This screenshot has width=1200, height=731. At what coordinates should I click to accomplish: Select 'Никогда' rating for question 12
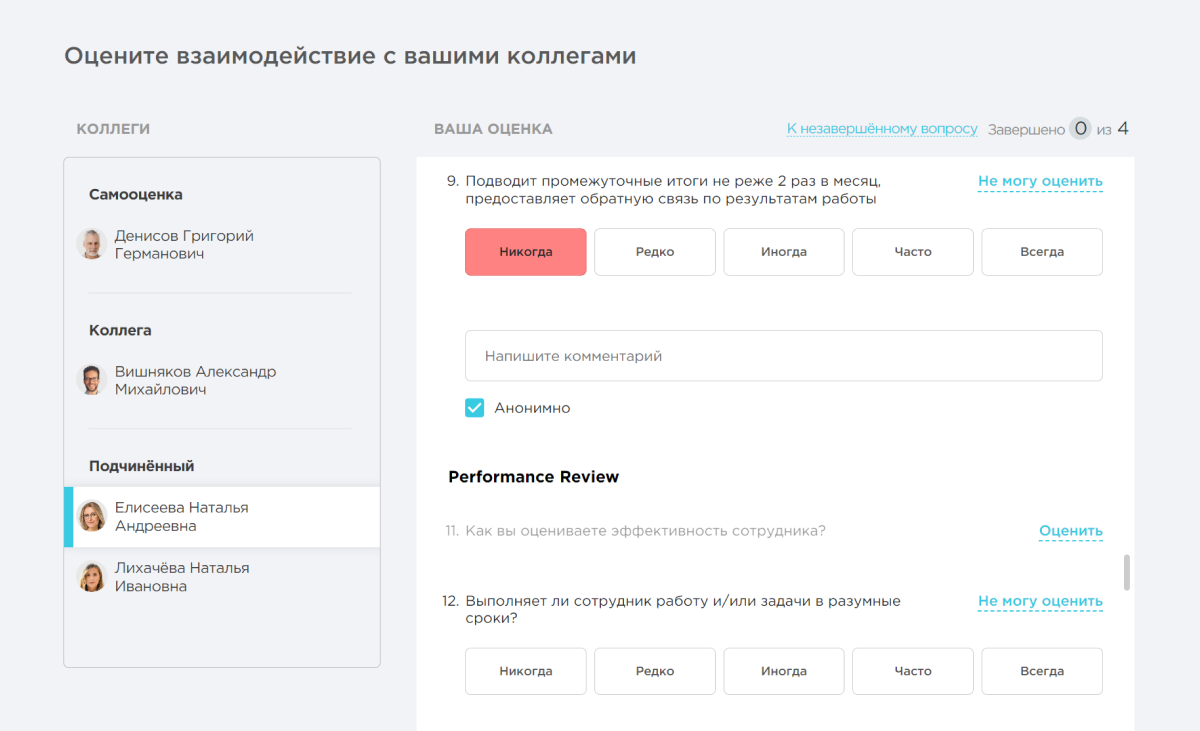[x=525, y=670]
